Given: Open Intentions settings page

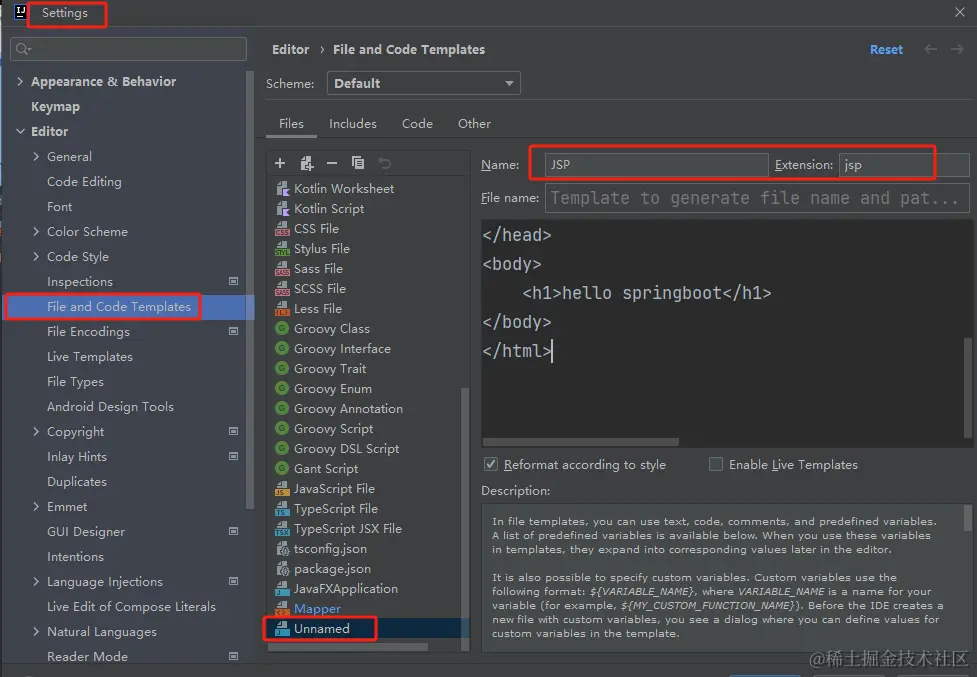Looking at the screenshot, I should pos(75,556).
